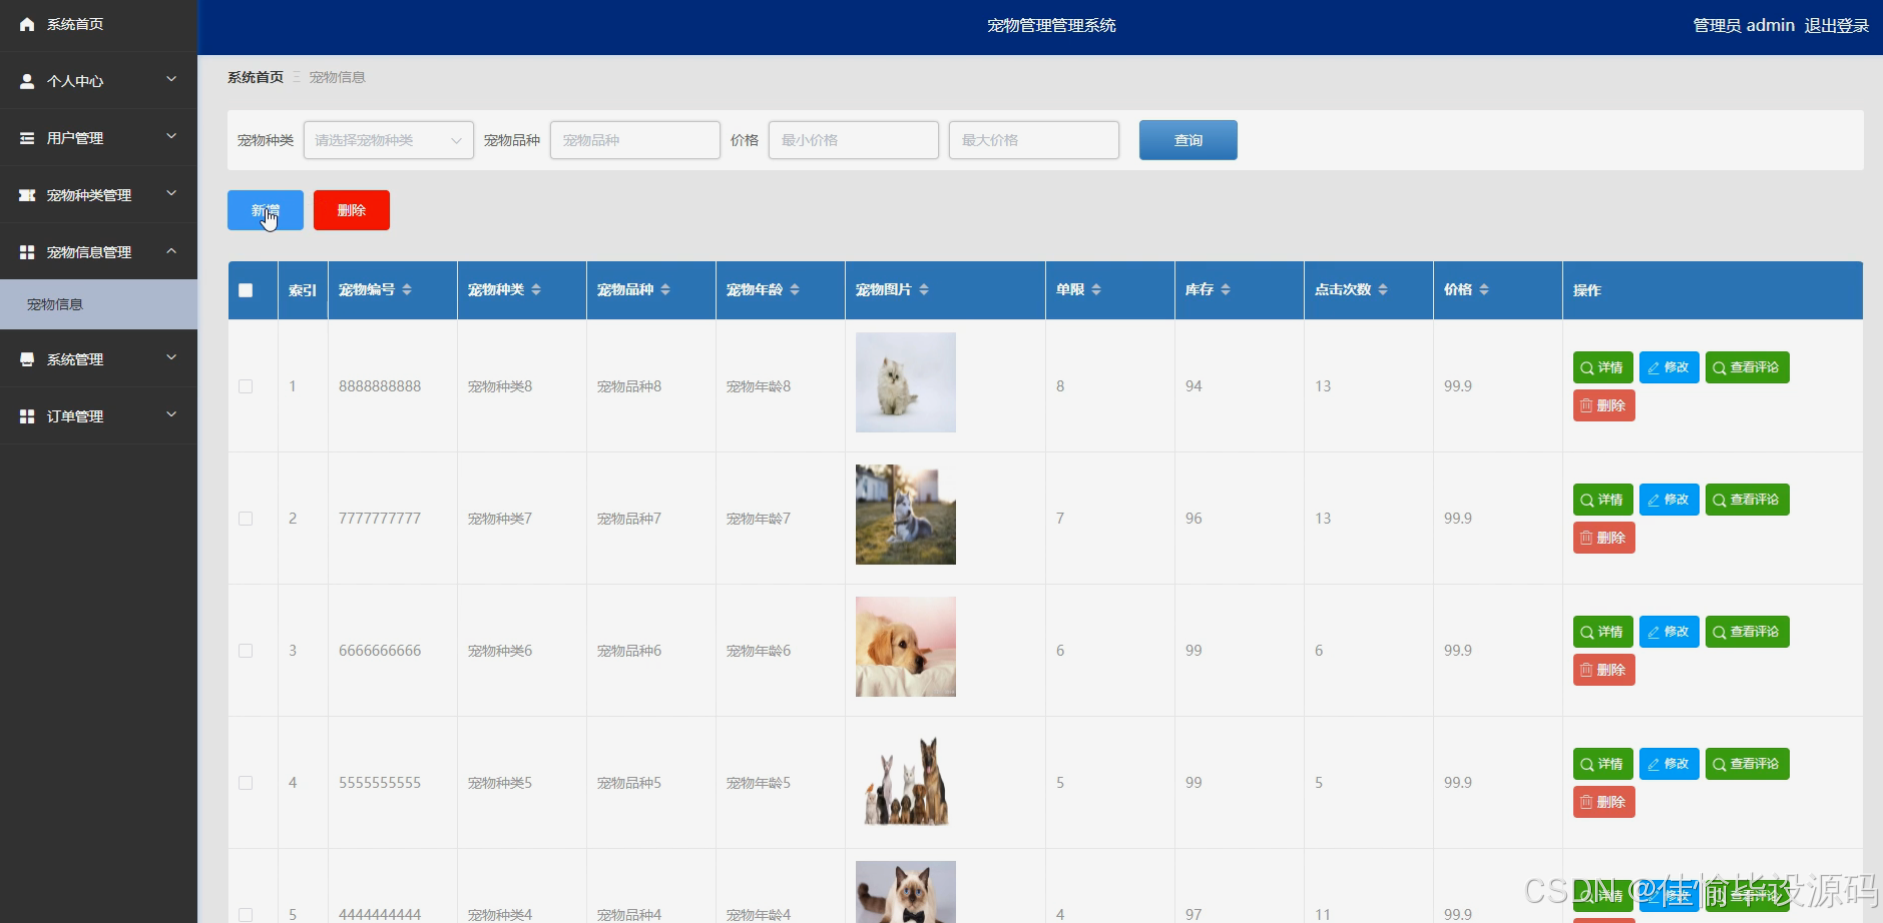The height and width of the screenshot is (923, 1883).
Task: View comments for pet 6666666666
Action: tap(1747, 631)
